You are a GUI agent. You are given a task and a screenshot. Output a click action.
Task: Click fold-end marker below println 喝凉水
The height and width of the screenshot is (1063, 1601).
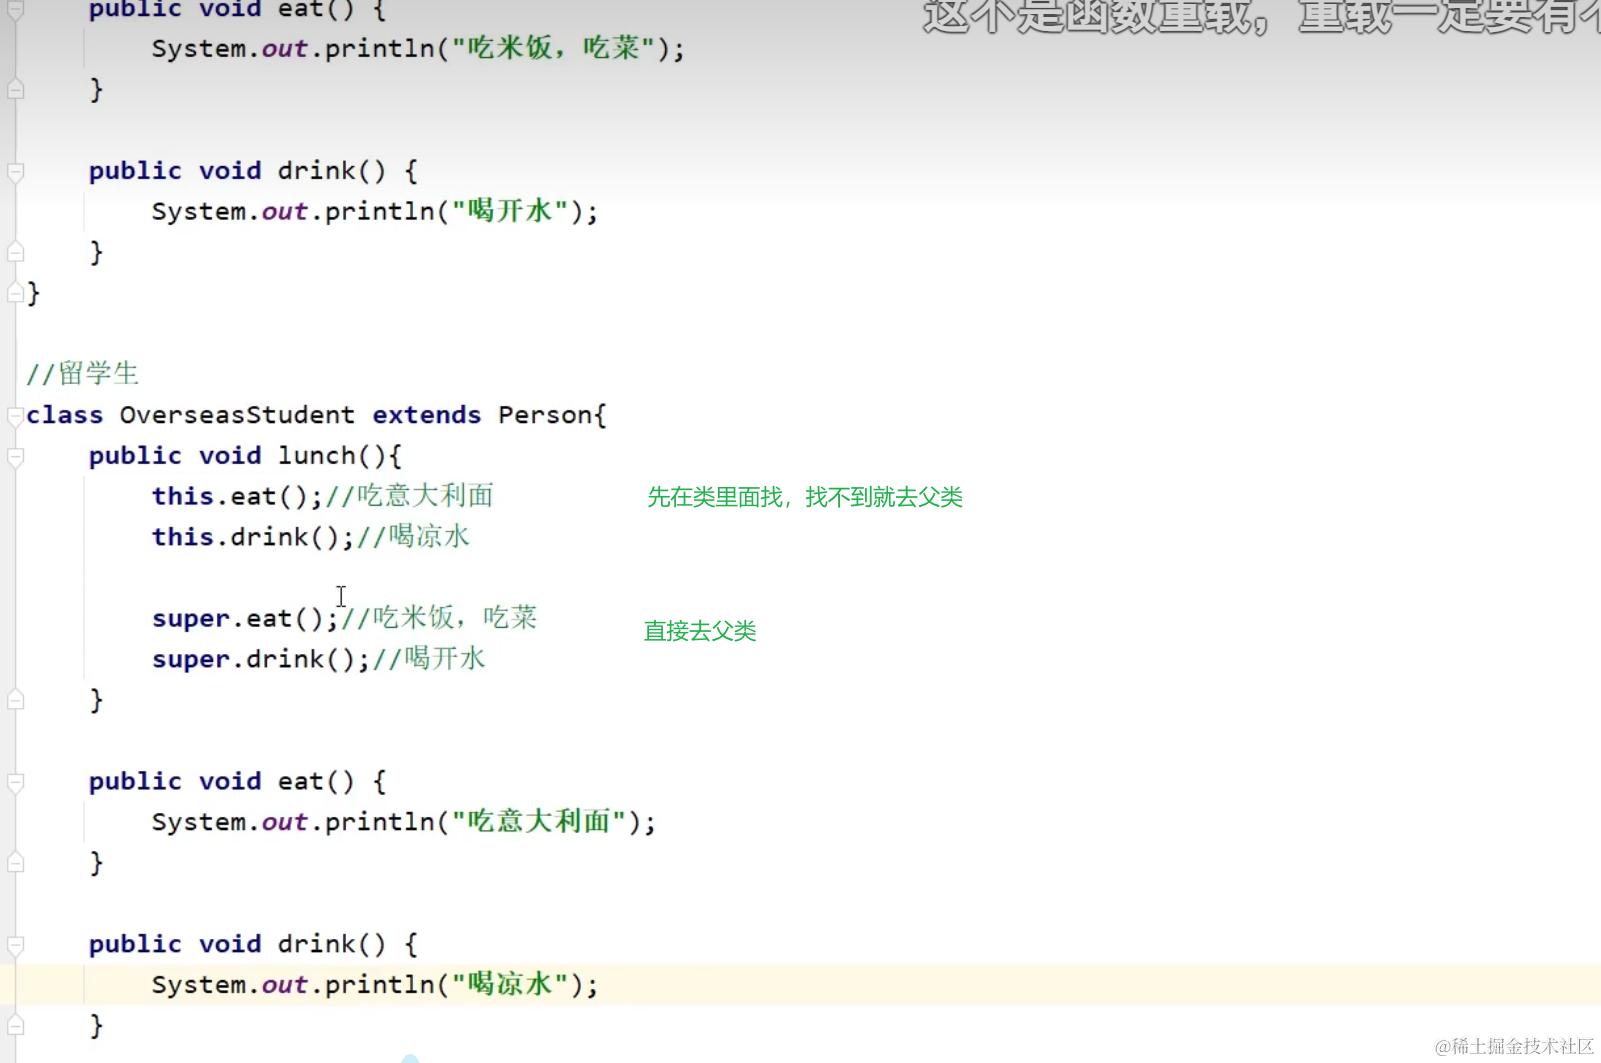(x=15, y=1025)
